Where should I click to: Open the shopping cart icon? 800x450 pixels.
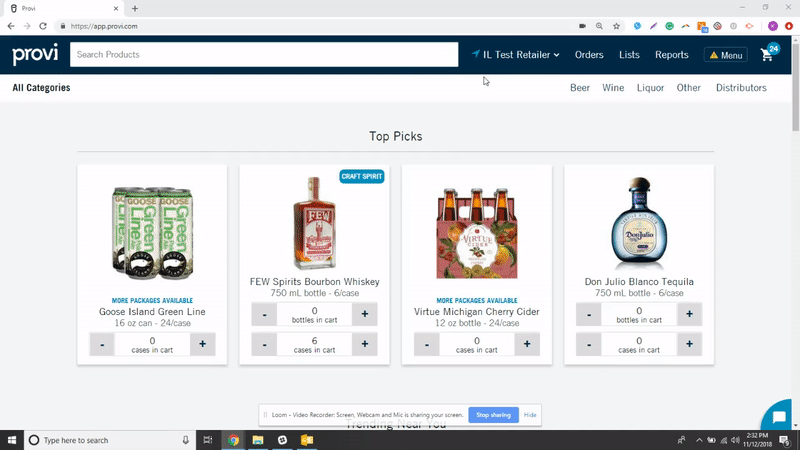tap(768, 54)
